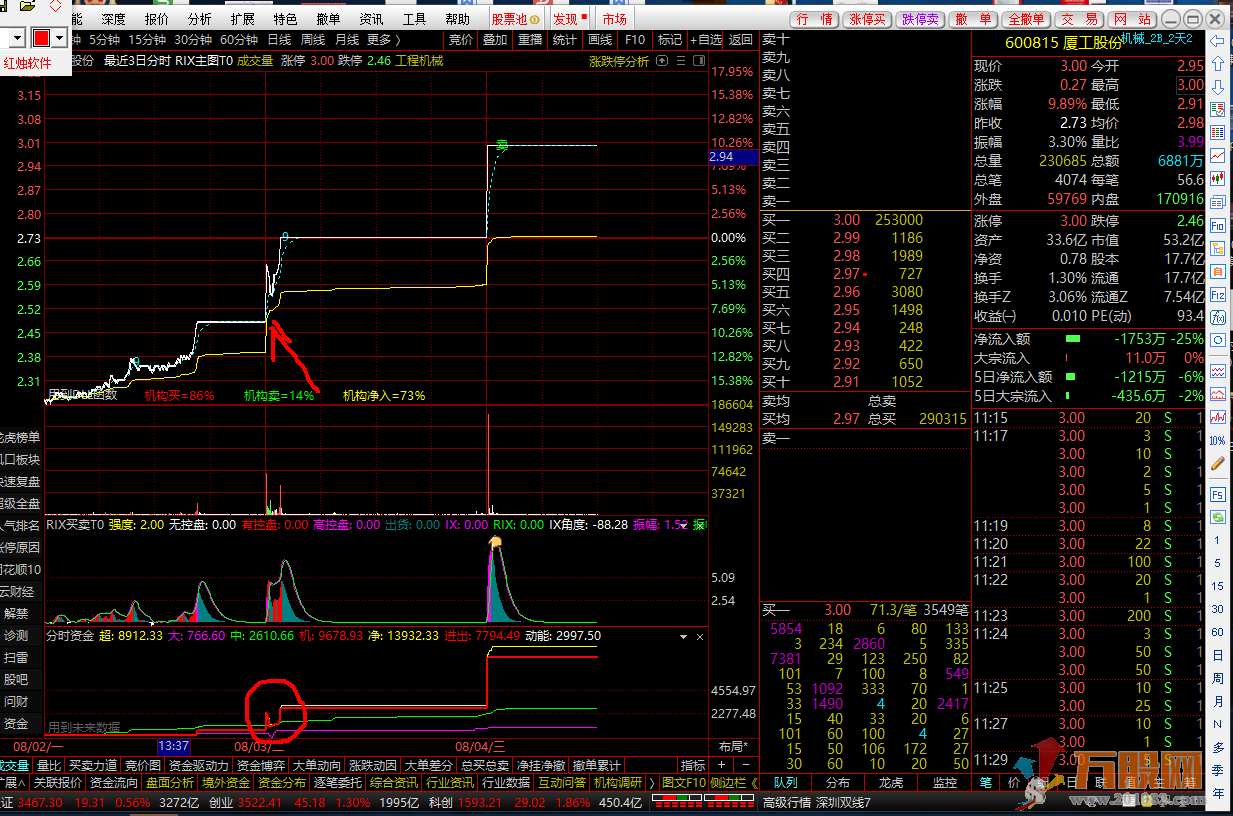Screen dimensions: 1233x816
Task: Click the up arrow icon in right sidebar
Action: click(x=1217, y=64)
